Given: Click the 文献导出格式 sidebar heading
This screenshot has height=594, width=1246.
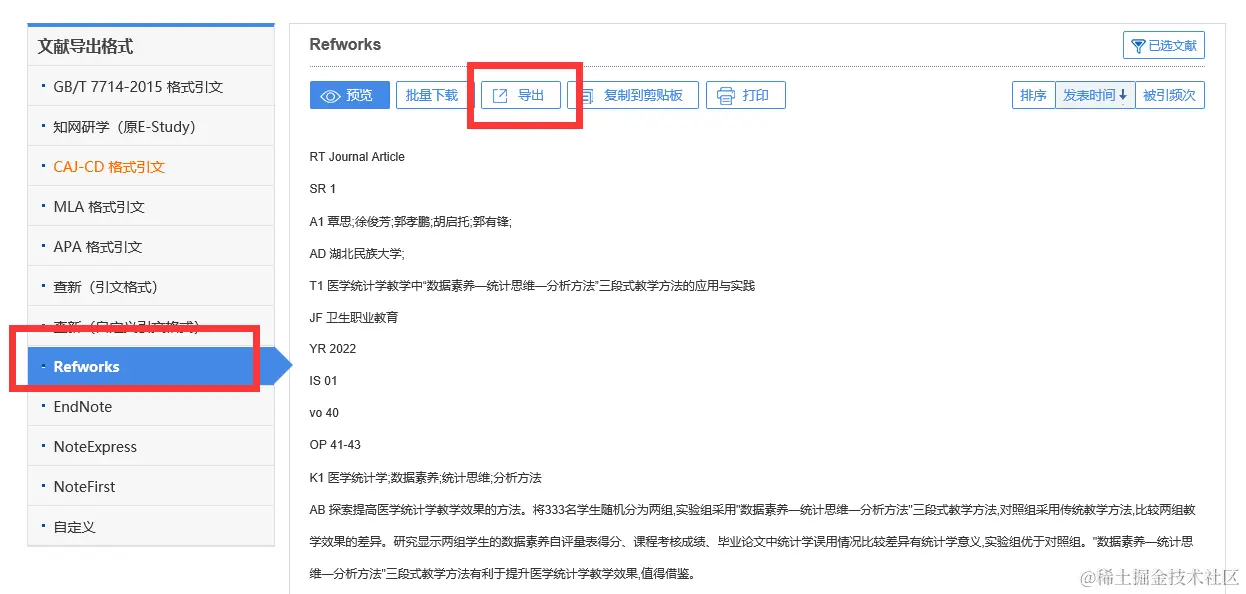Looking at the screenshot, I should point(85,46).
